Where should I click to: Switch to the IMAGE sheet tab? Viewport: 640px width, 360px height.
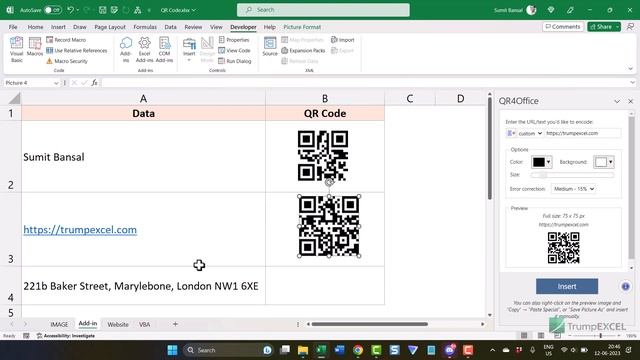click(59, 324)
